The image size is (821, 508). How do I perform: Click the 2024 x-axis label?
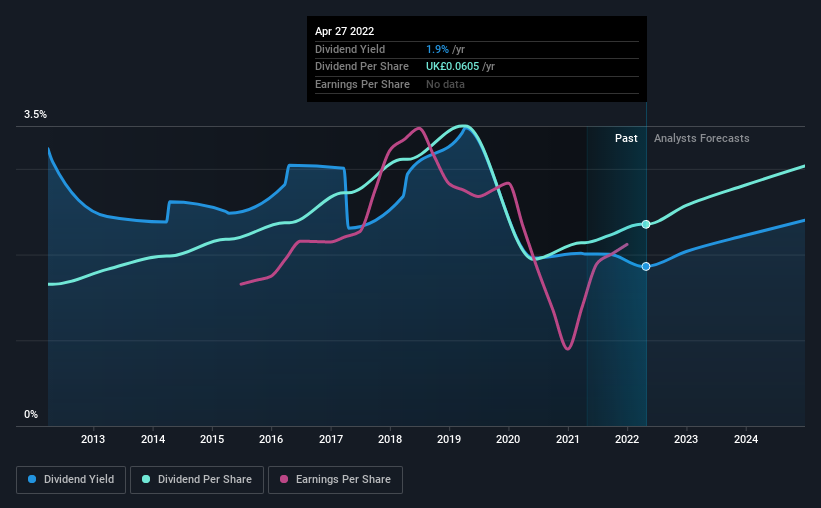click(746, 439)
